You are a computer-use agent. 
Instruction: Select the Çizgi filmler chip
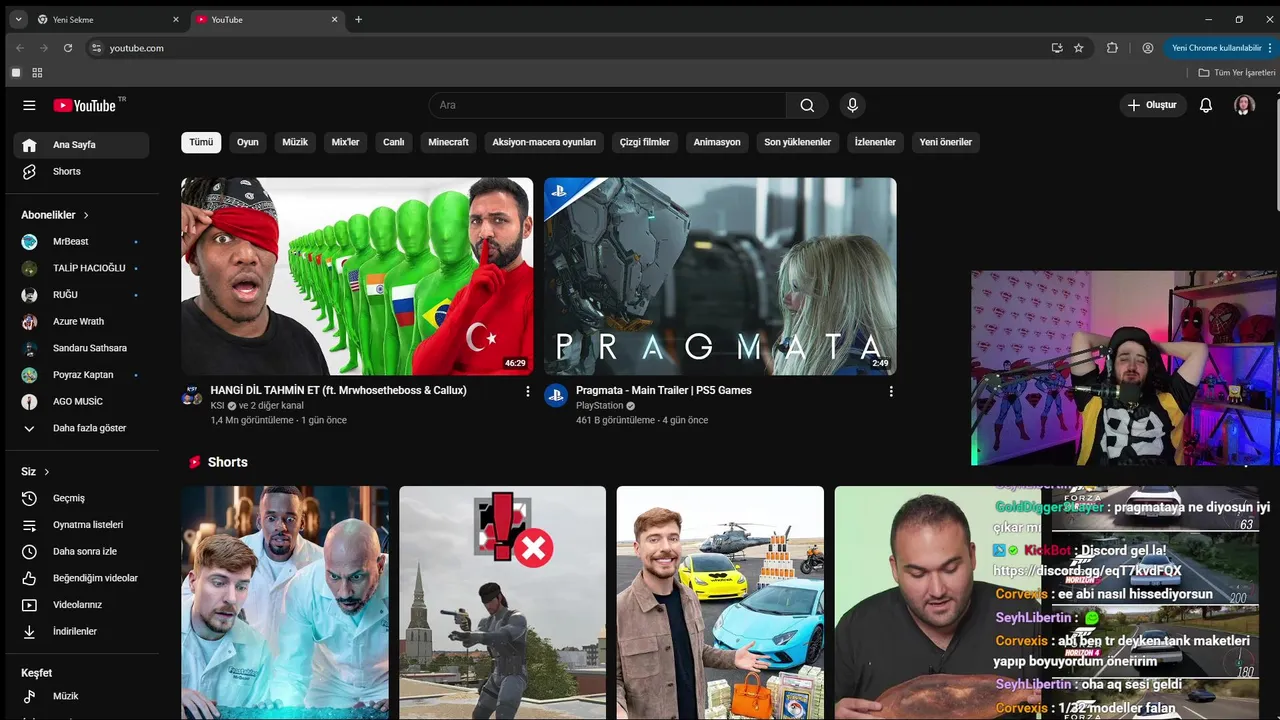(645, 142)
